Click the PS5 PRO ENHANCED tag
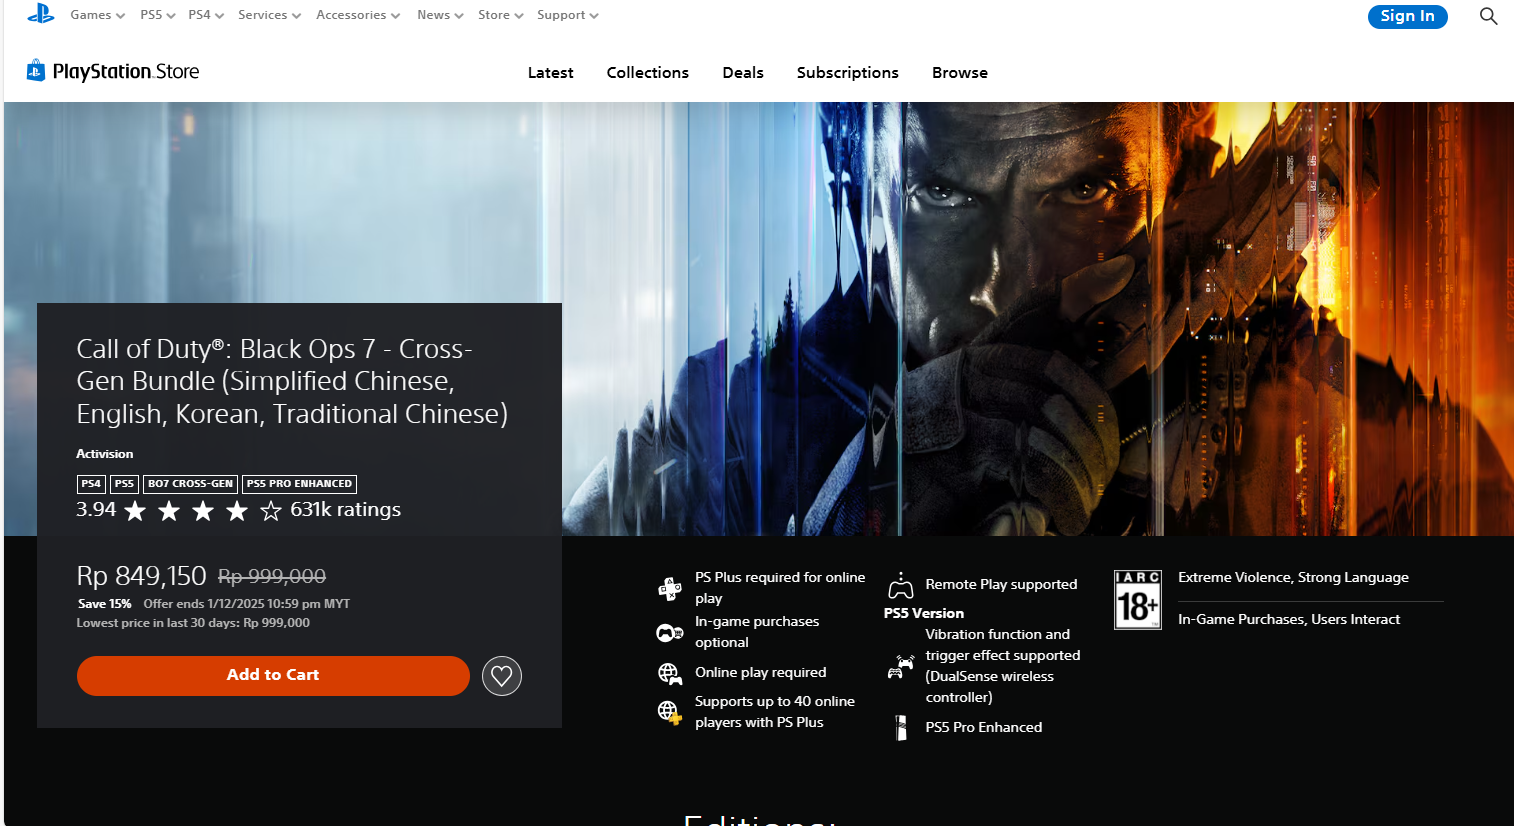The height and width of the screenshot is (826, 1514). point(299,484)
